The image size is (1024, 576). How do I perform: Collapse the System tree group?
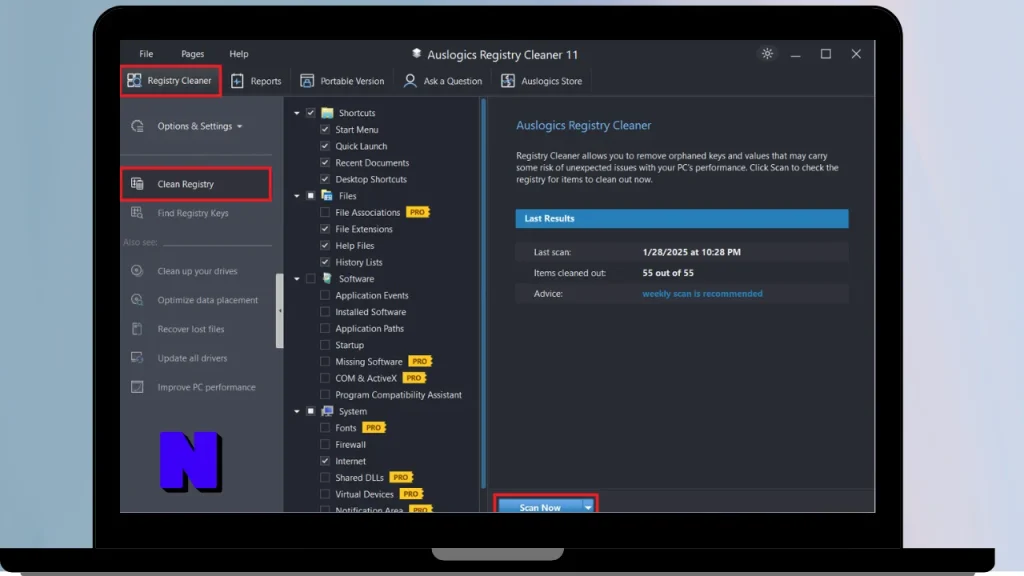pos(296,411)
